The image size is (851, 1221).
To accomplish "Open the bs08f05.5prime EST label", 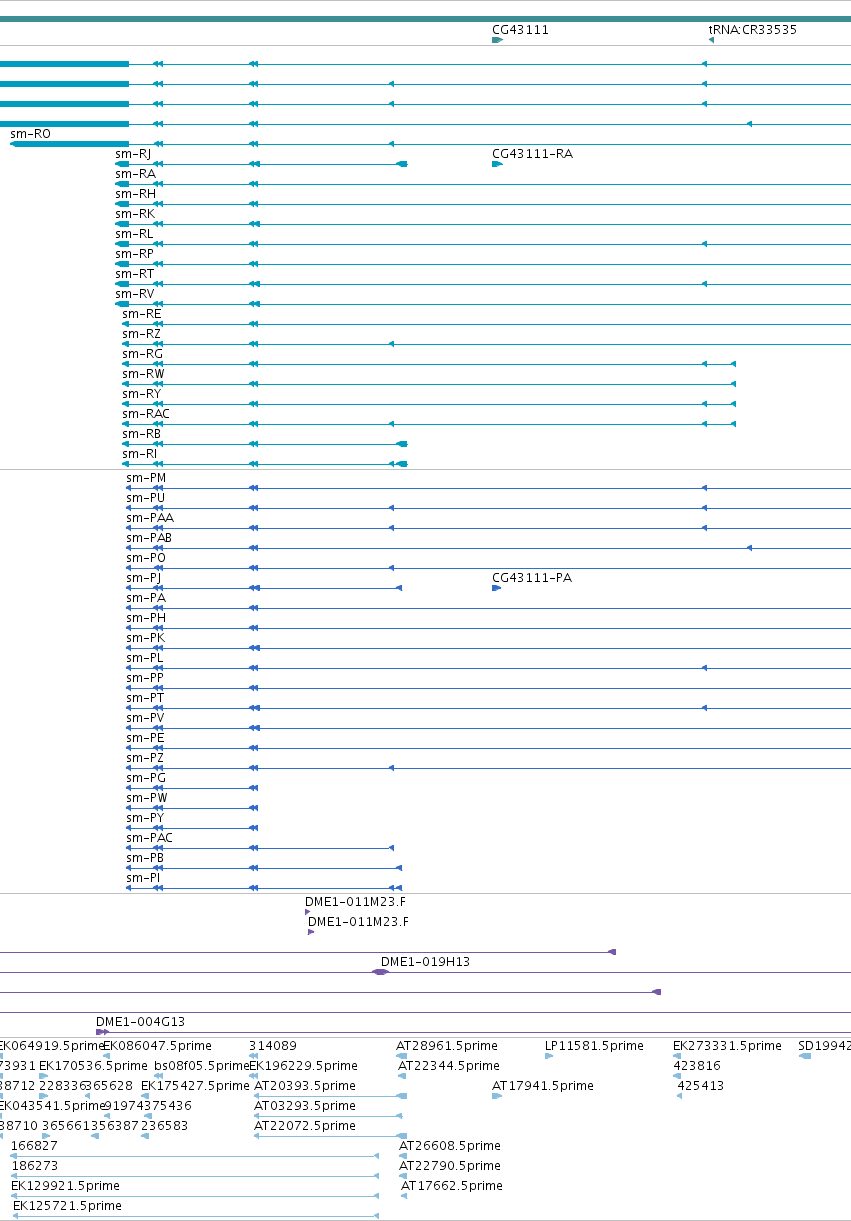I will tap(201, 1066).
